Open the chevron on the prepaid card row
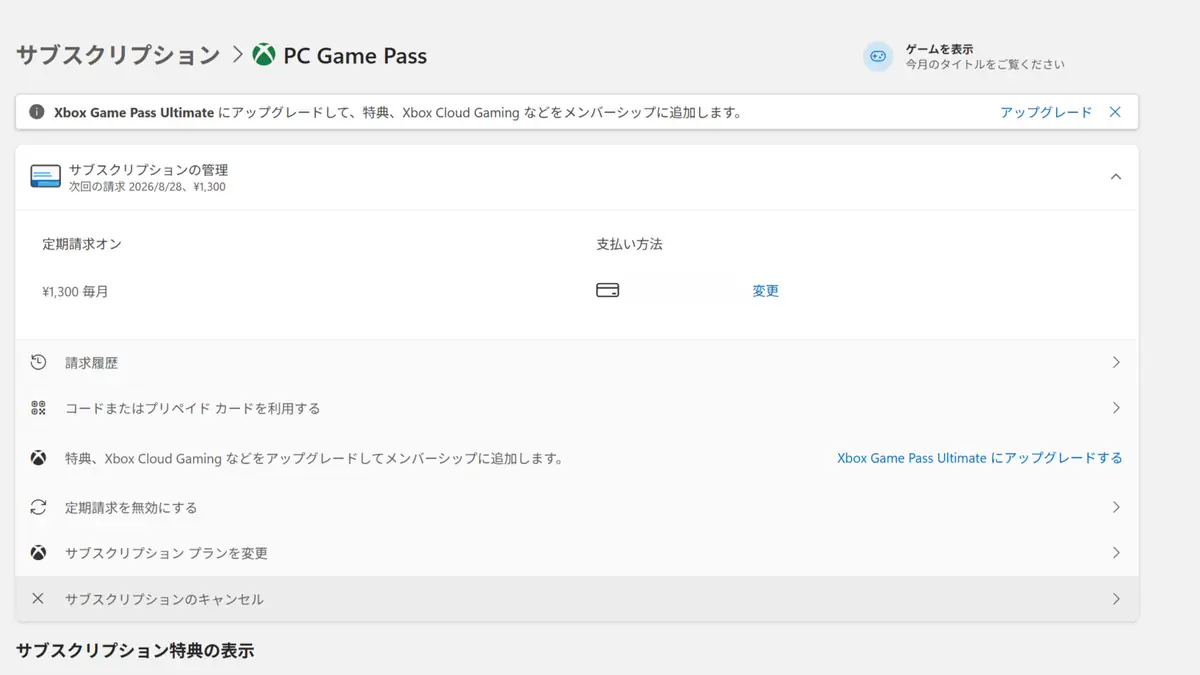1200x675 pixels. pos(1116,408)
